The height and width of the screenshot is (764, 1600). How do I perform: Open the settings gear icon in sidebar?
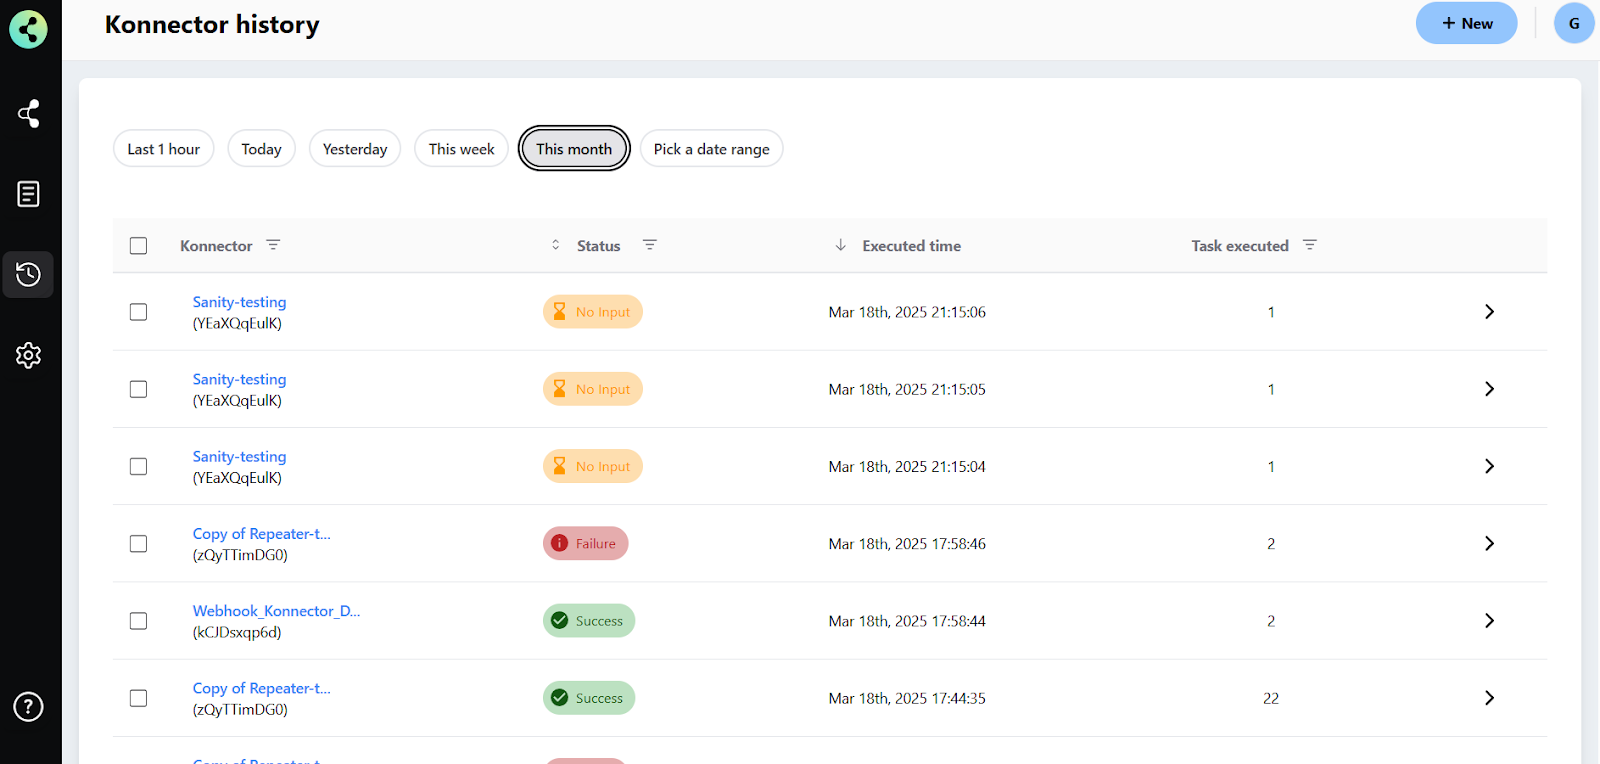click(28, 355)
